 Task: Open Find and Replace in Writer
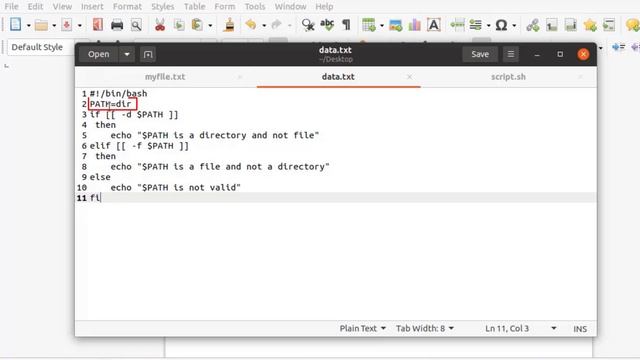(308, 25)
